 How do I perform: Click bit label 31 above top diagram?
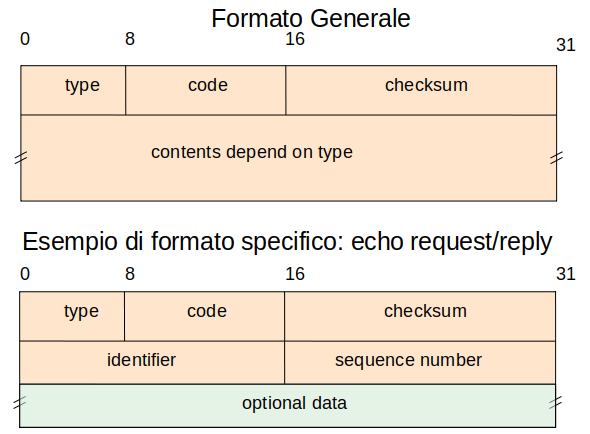(x=566, y=45)
